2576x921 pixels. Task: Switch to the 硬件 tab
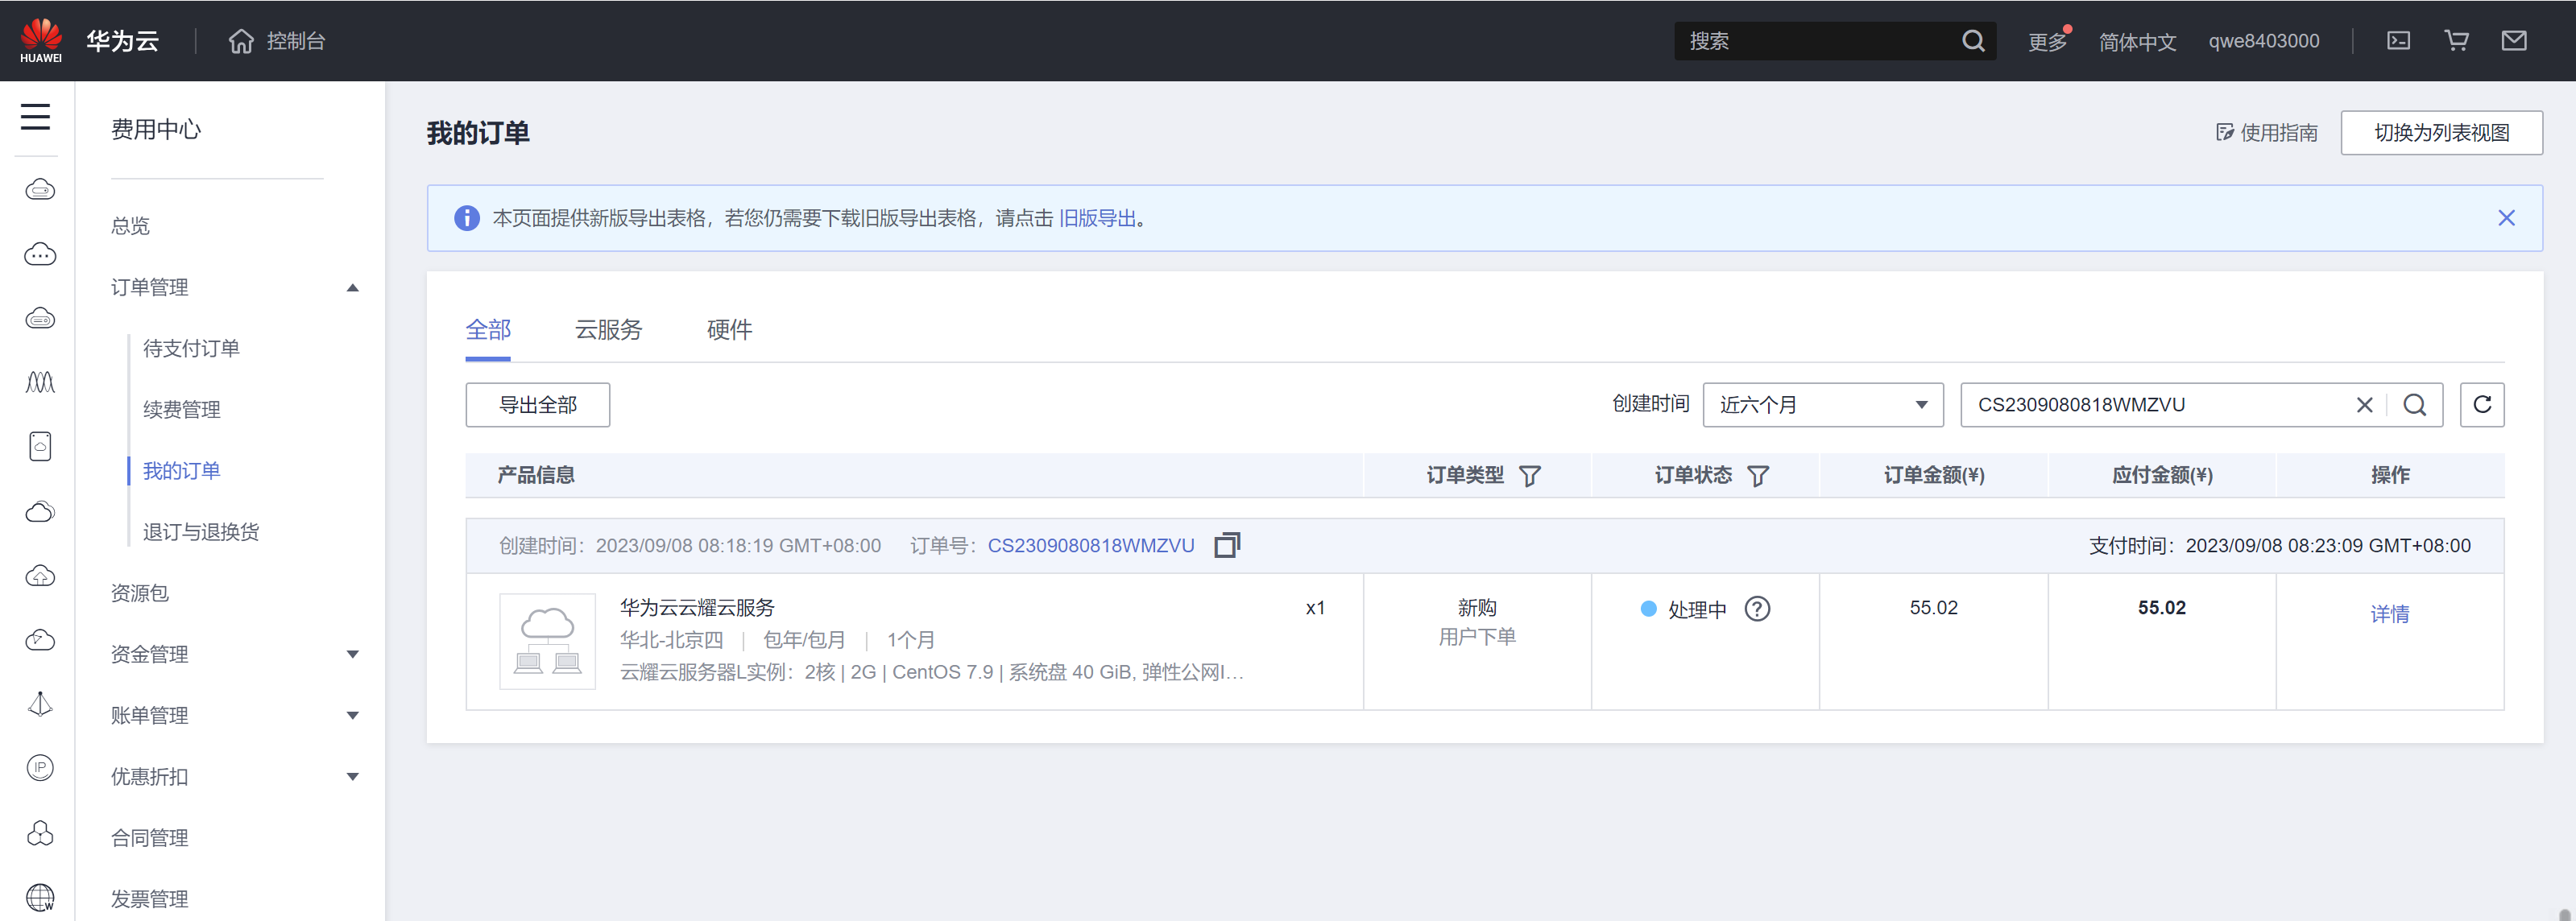click(729, 330)
